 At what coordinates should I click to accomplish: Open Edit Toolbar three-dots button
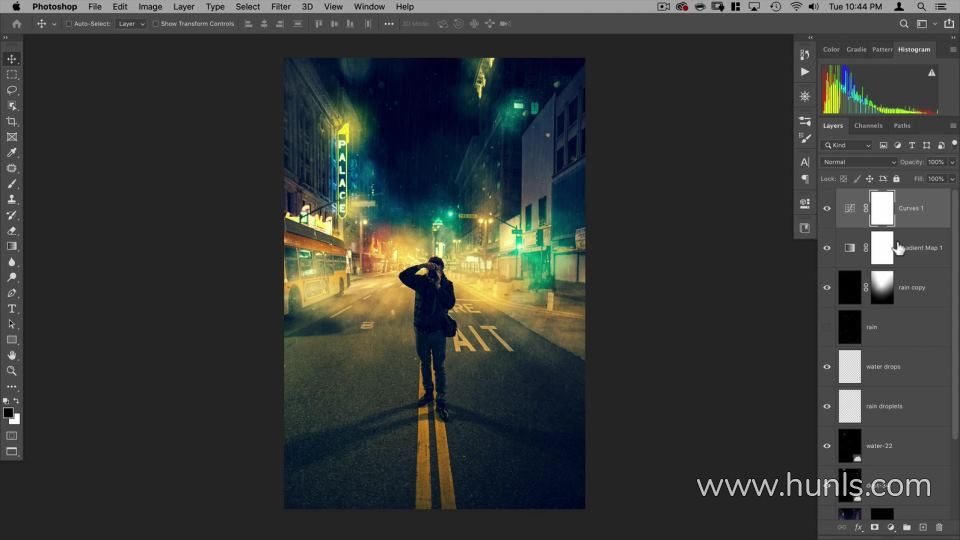click(12, 387)
